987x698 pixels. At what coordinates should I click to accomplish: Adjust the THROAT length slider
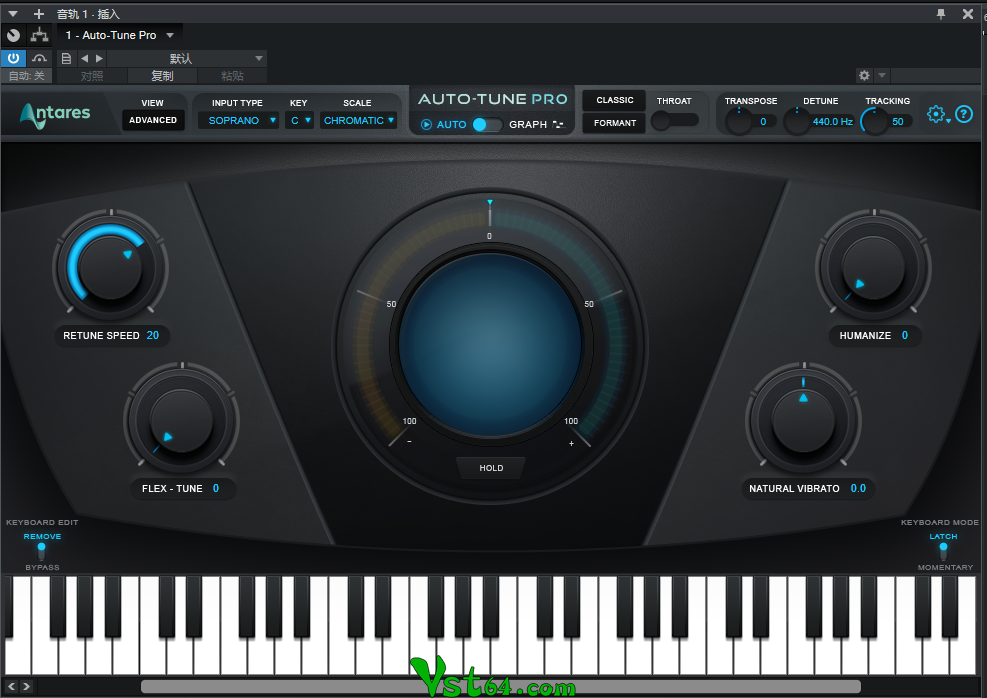click(x=675, y=120)
